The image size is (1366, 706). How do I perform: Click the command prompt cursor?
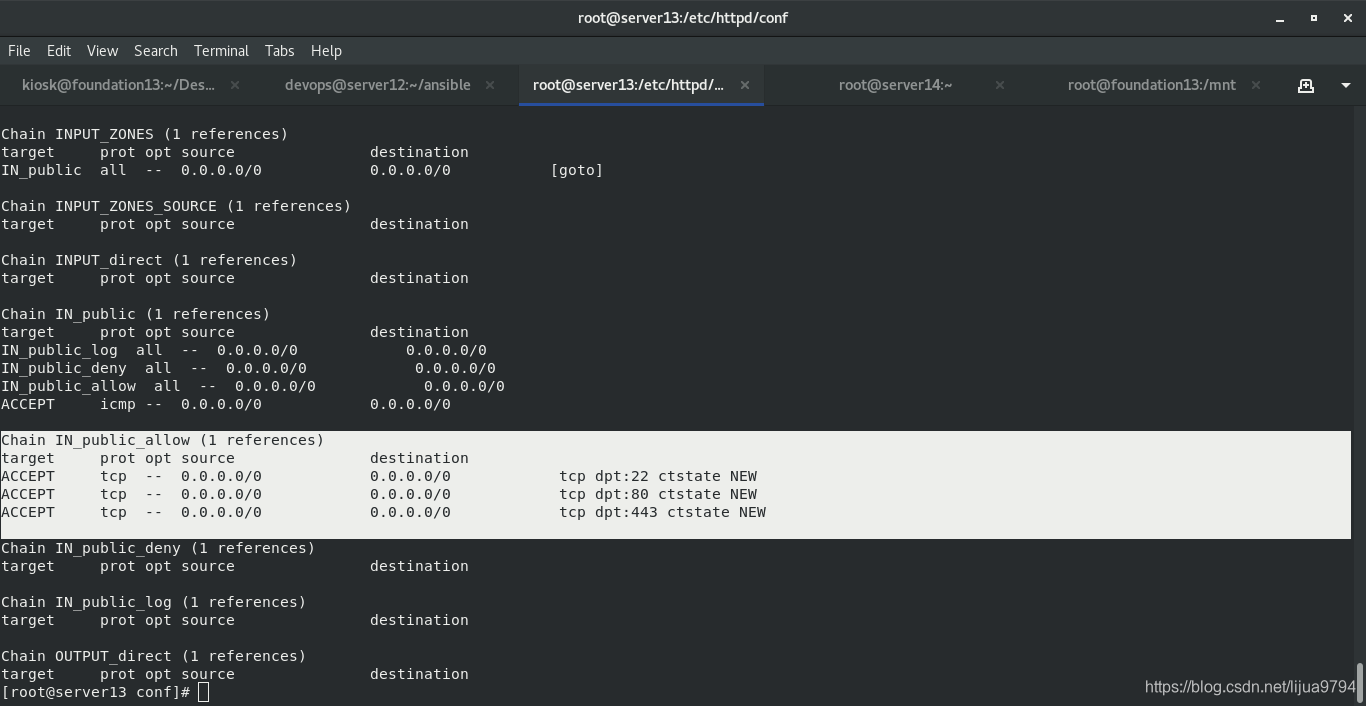click(x=203, y=692)
